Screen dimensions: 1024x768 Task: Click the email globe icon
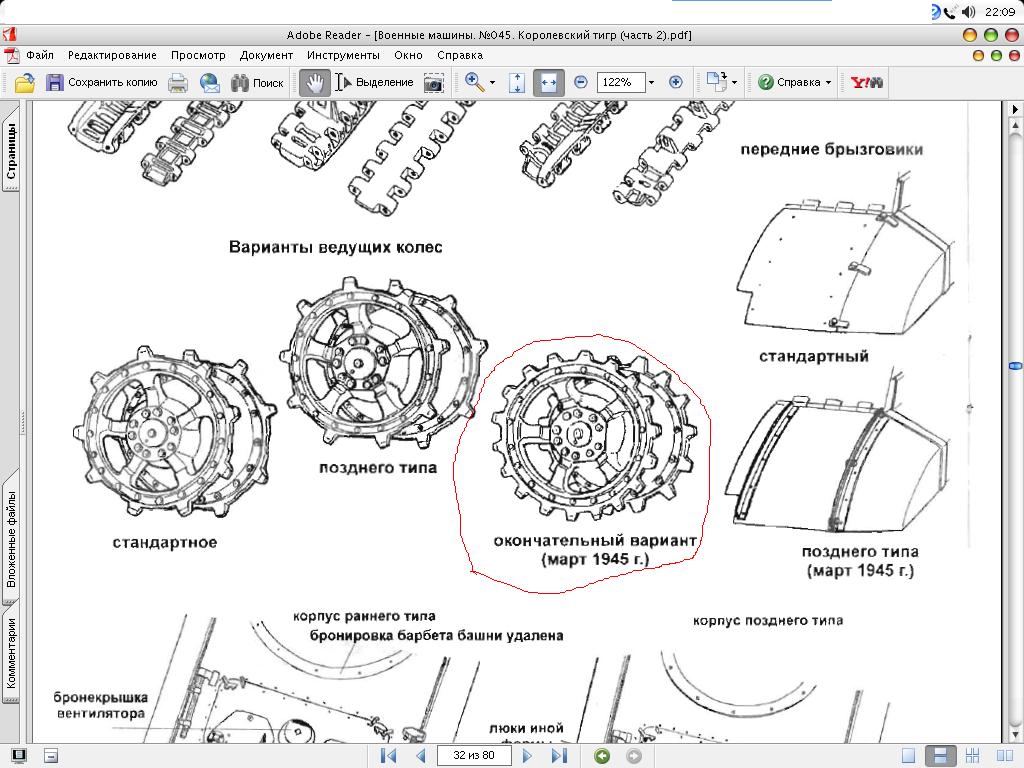point(210,83)
